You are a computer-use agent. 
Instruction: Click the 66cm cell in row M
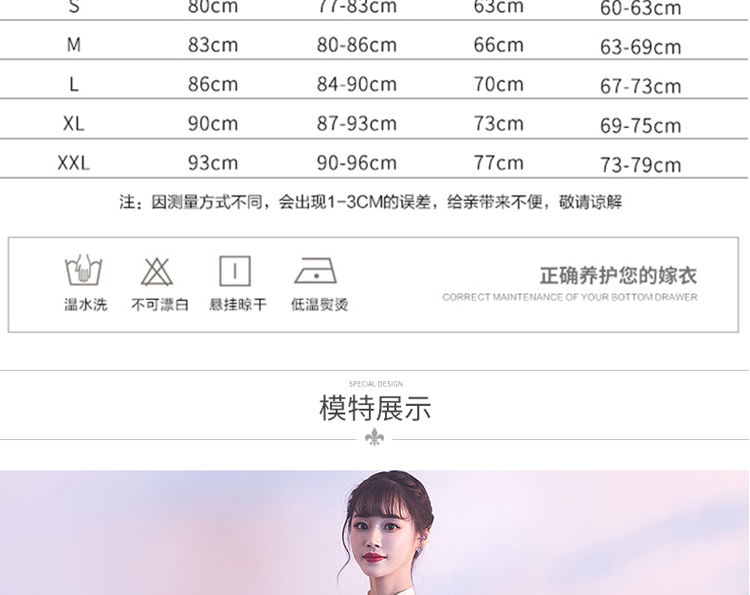[x=498, y=44]
